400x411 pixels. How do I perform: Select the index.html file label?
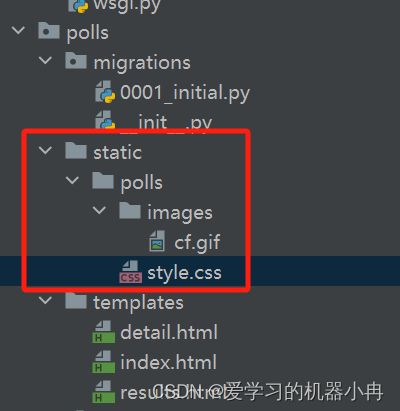(x=169, y=362)
